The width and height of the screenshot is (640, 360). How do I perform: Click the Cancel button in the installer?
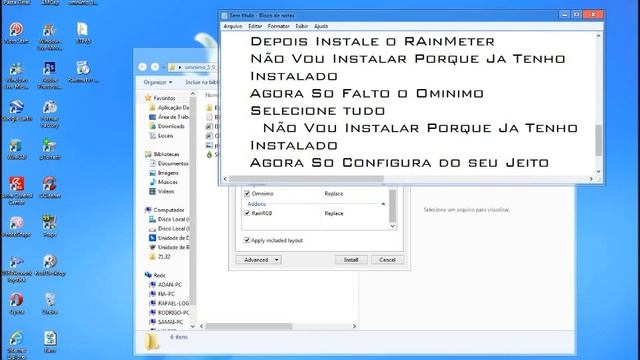[x=387, y=260]
